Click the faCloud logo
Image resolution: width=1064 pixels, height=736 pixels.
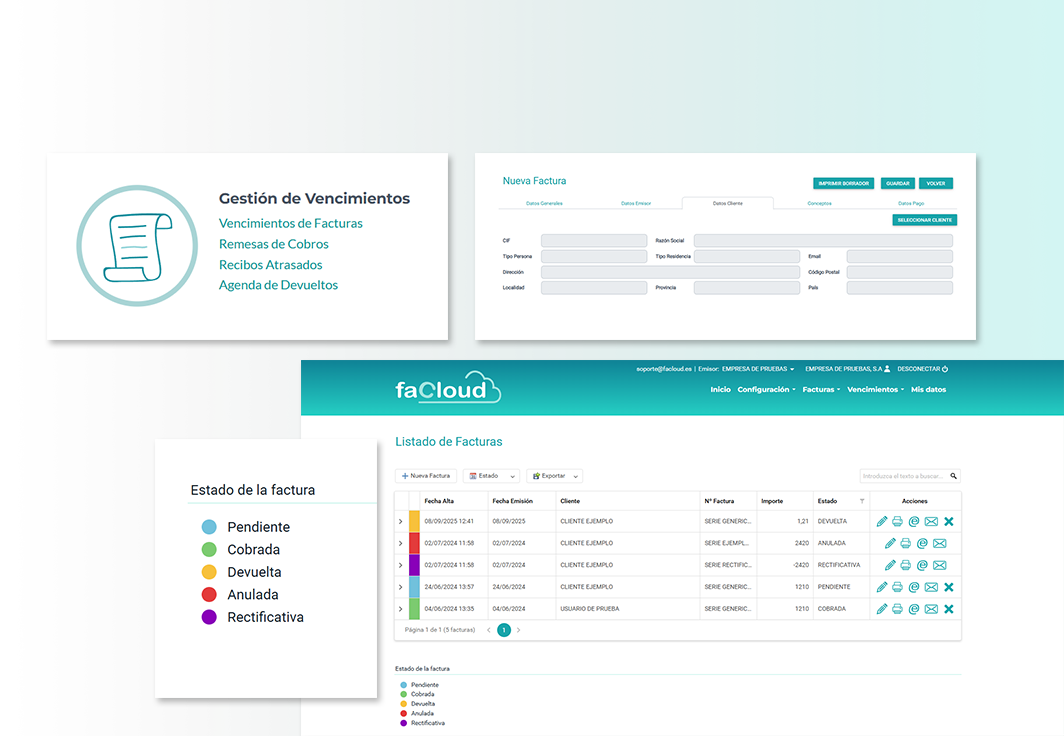click(447, 388)
